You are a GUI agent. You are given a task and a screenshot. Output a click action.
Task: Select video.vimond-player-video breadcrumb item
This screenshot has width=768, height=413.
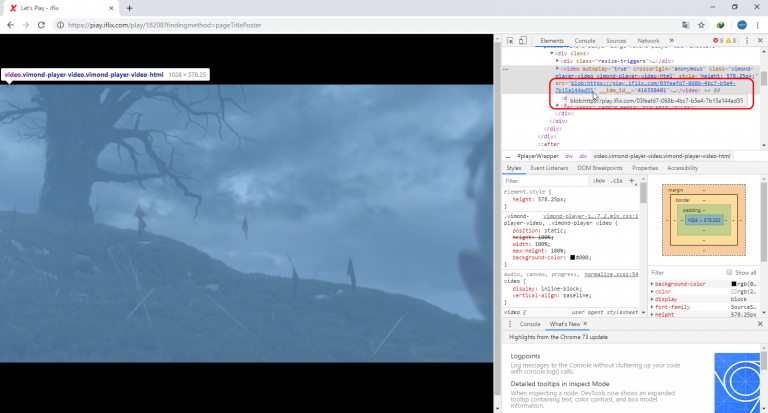(x=662, y=156)
